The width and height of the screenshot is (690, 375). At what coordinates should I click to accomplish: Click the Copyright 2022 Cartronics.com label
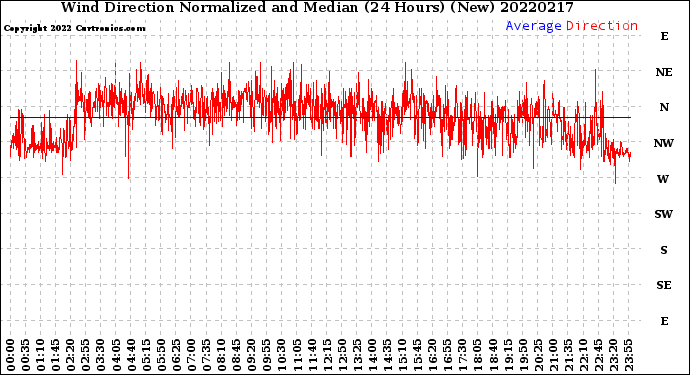(75, 28)
